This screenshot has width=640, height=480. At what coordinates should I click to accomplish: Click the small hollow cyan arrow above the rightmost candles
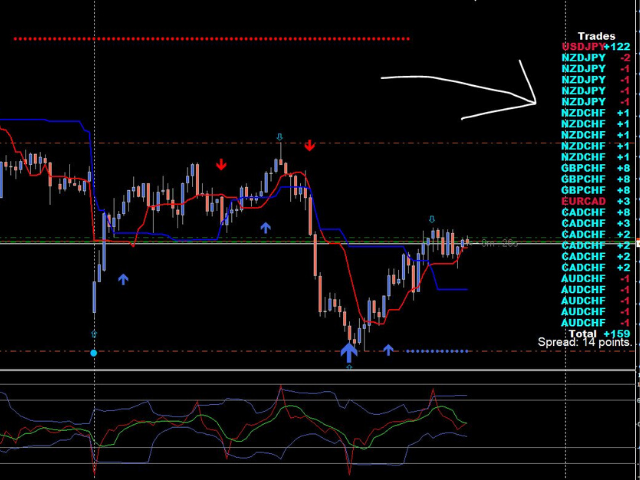click(432, 219)
